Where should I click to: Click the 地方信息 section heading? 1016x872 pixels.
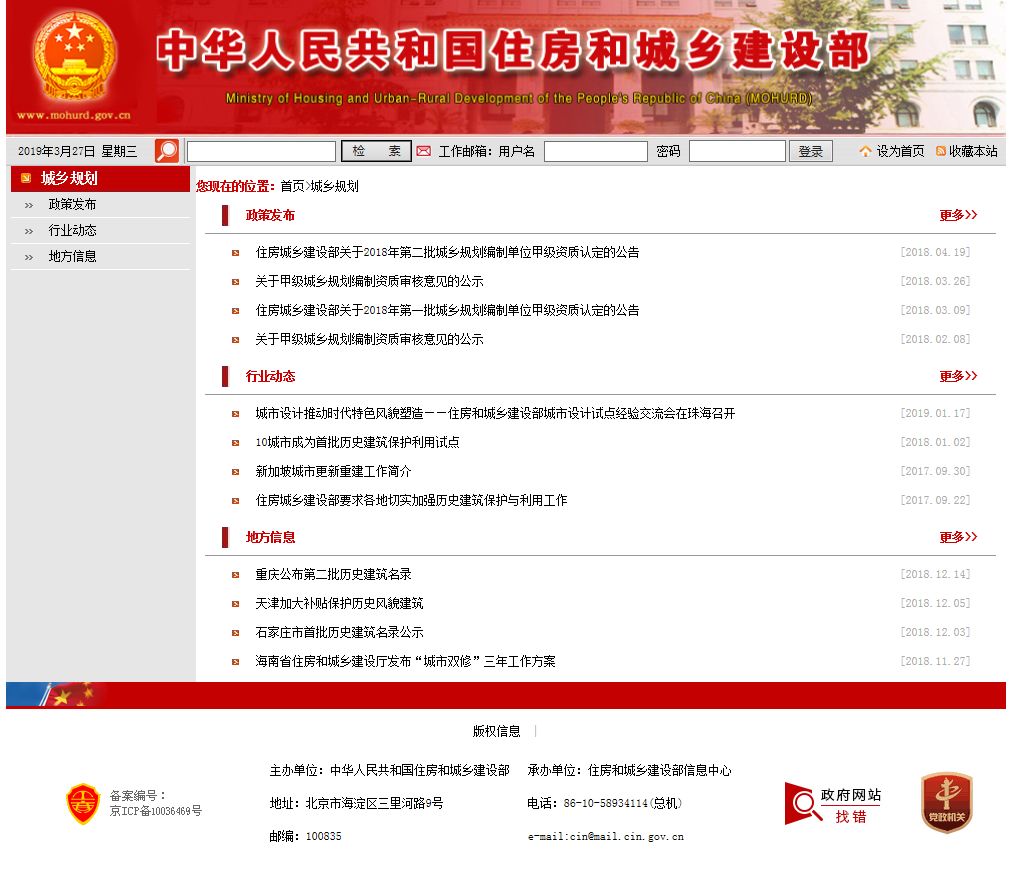pos(270,537)
